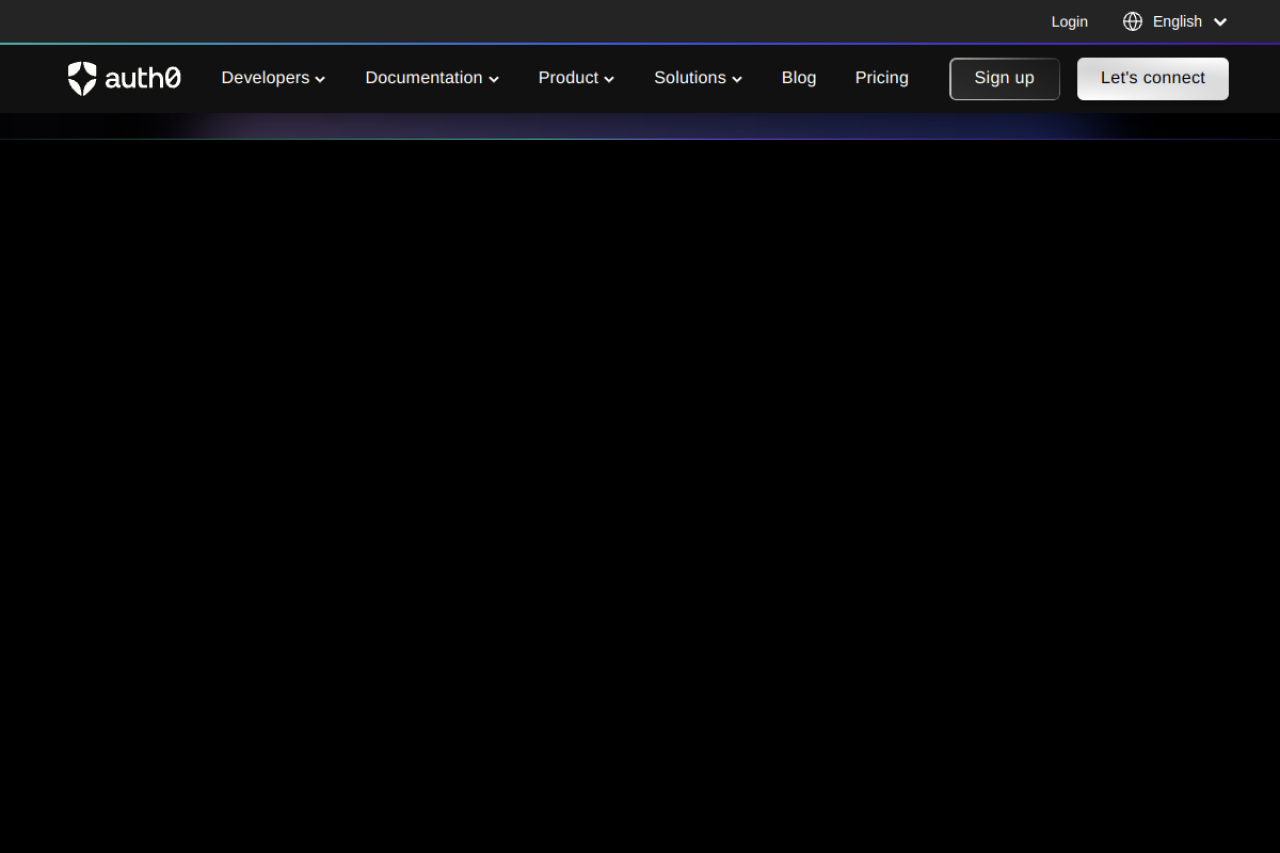Click the auth0 wordmark text
The height and width of the screenshot is (853, 1280).
point(143,78)
